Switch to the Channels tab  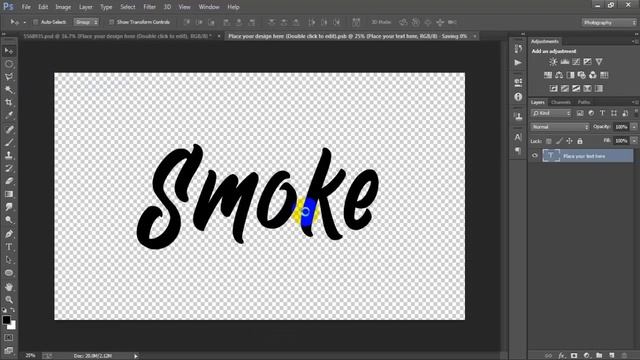point(560,102)
